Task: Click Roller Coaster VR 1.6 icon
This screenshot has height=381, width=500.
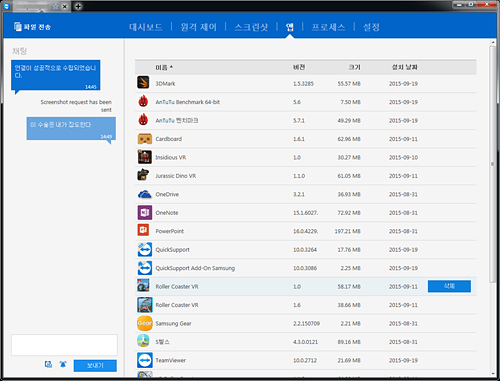Action: tap(145, 305)
